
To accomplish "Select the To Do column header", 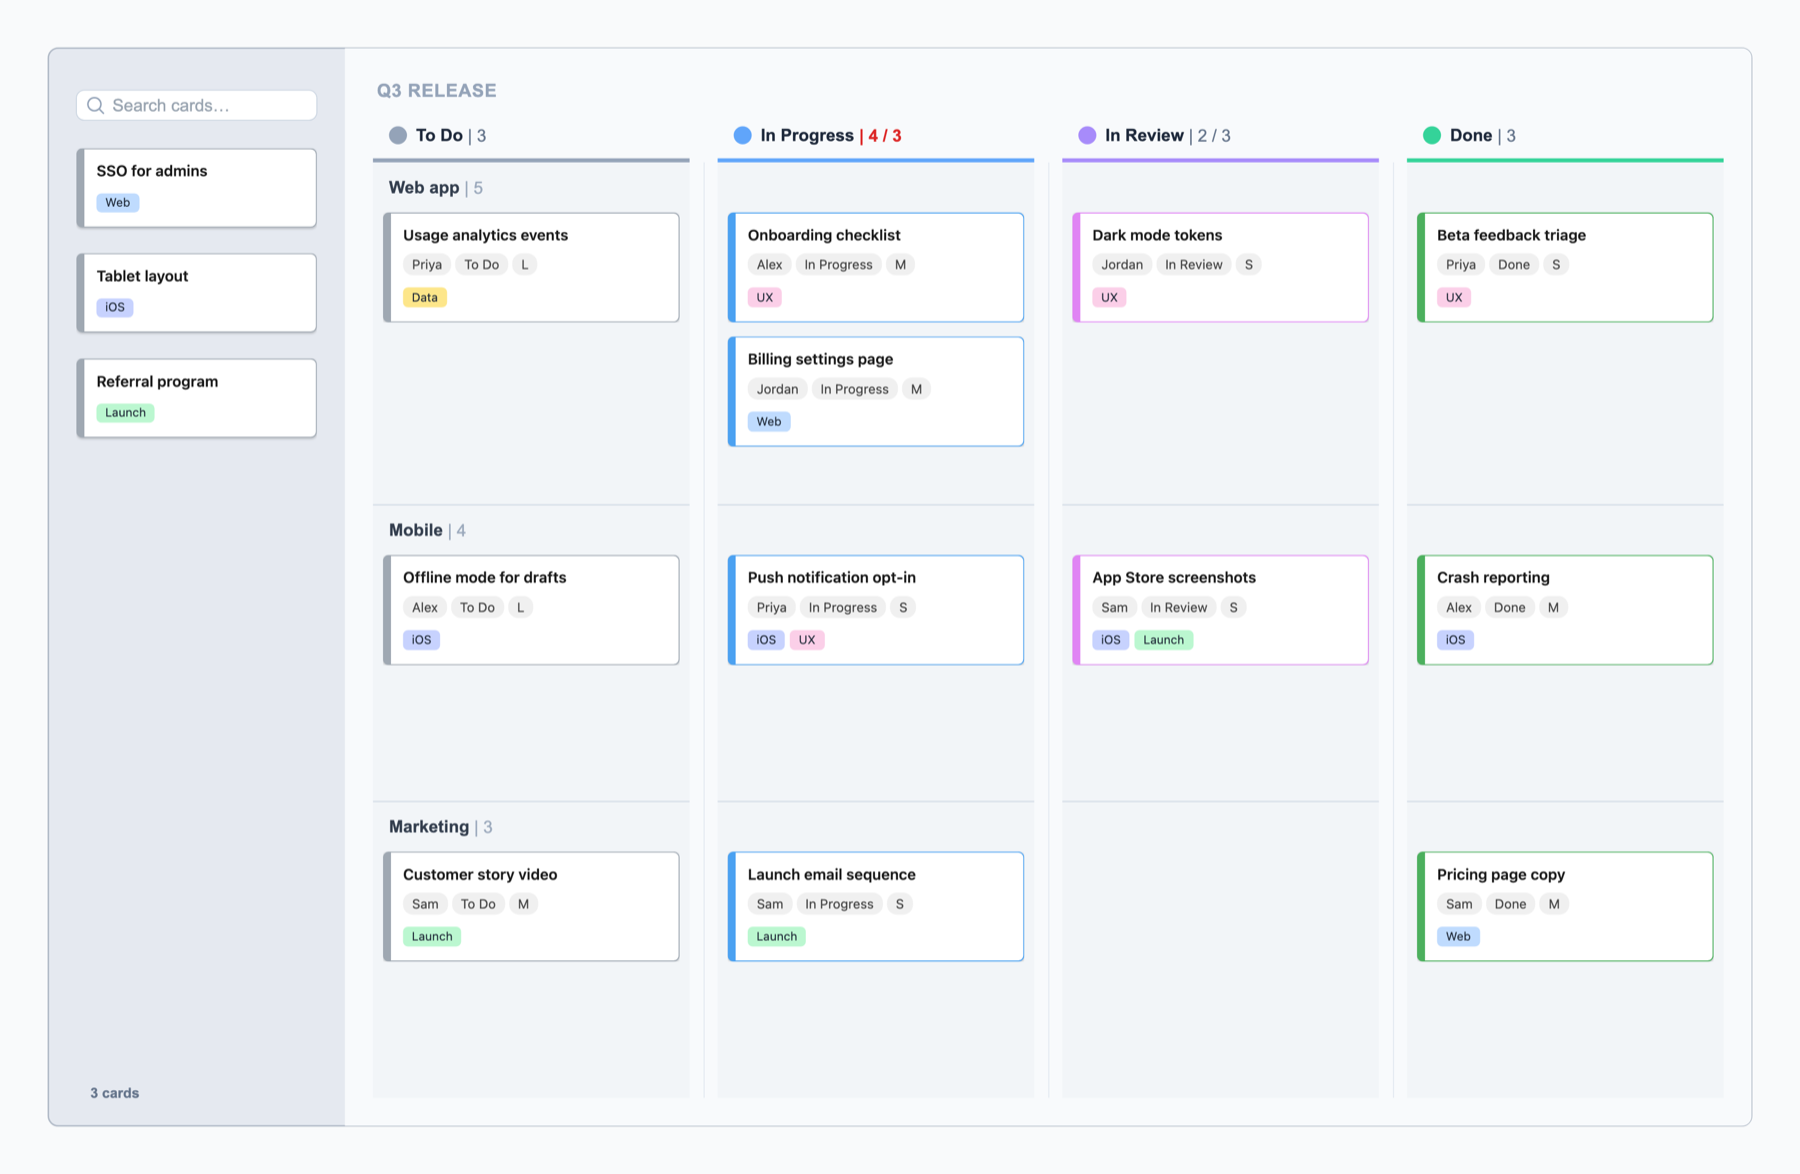I will (531, 135).
